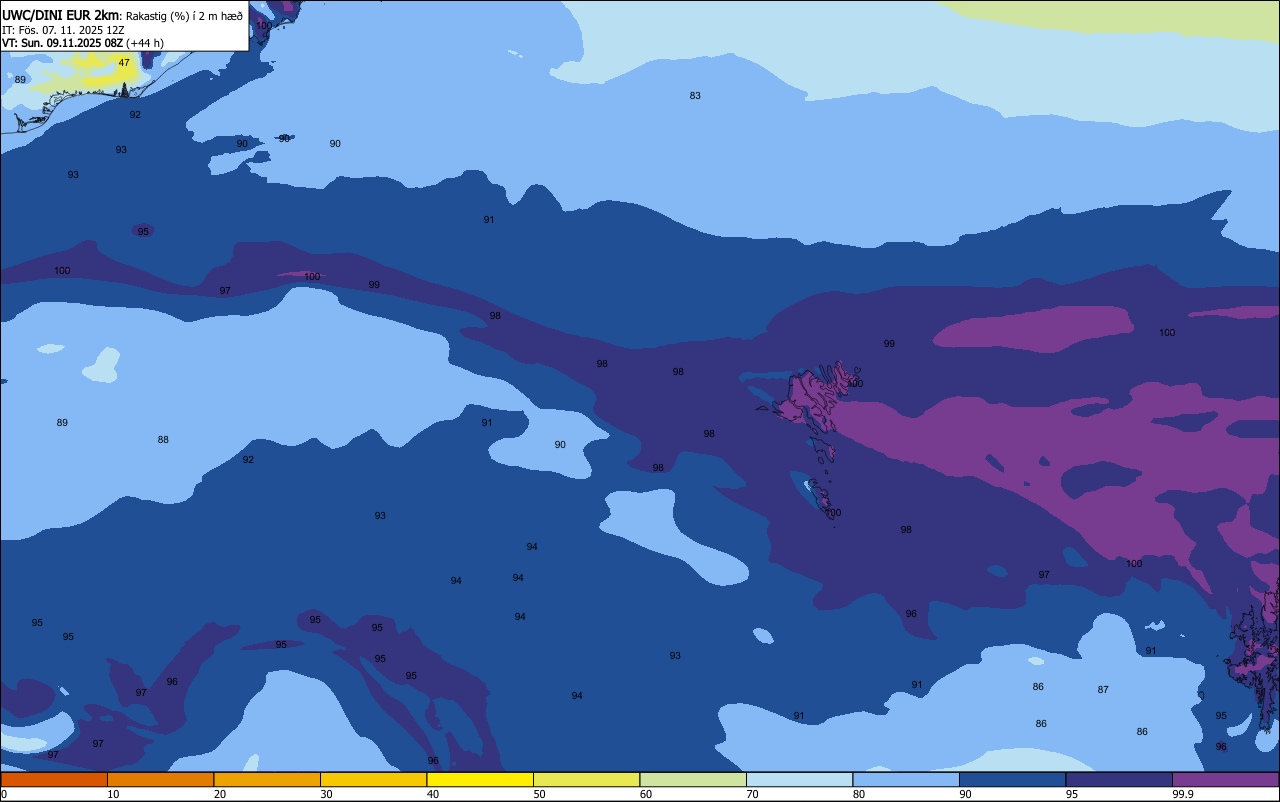Click the humidity value 87 on the map
The width and height of the screenshot is (1280, 802).
[1103, 690]
